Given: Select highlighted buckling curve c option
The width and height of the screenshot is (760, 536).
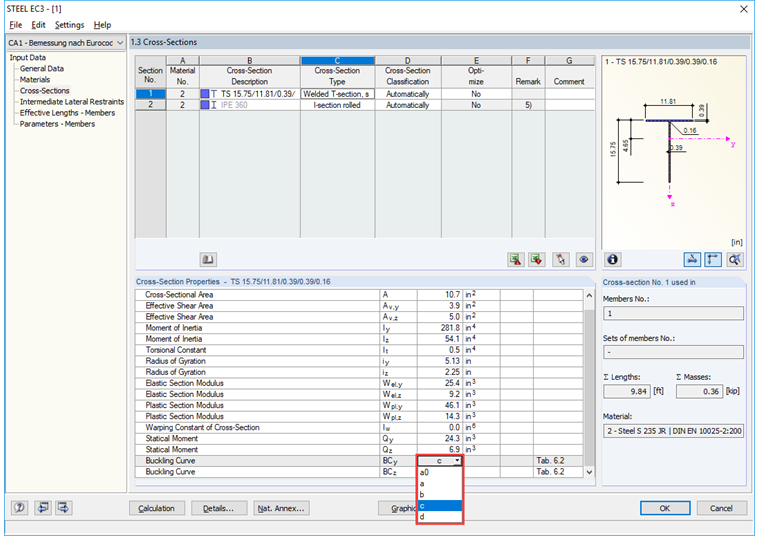Looking at the screenshot, I should click(x=440, y=506).
